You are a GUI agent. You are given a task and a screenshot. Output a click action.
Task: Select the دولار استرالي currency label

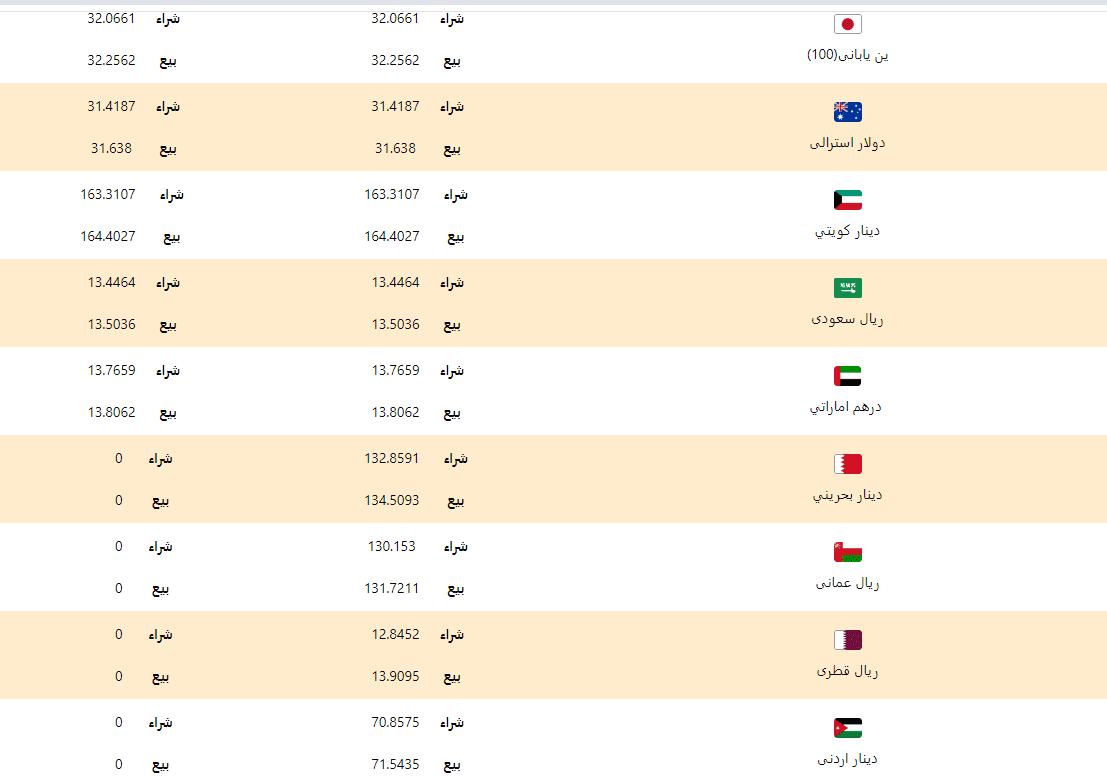pos(847,143)
